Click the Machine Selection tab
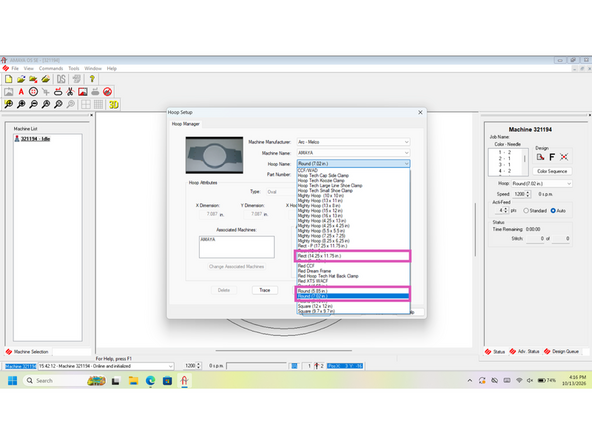The width and height of the screenshot is (592, 444). point(27,352)
